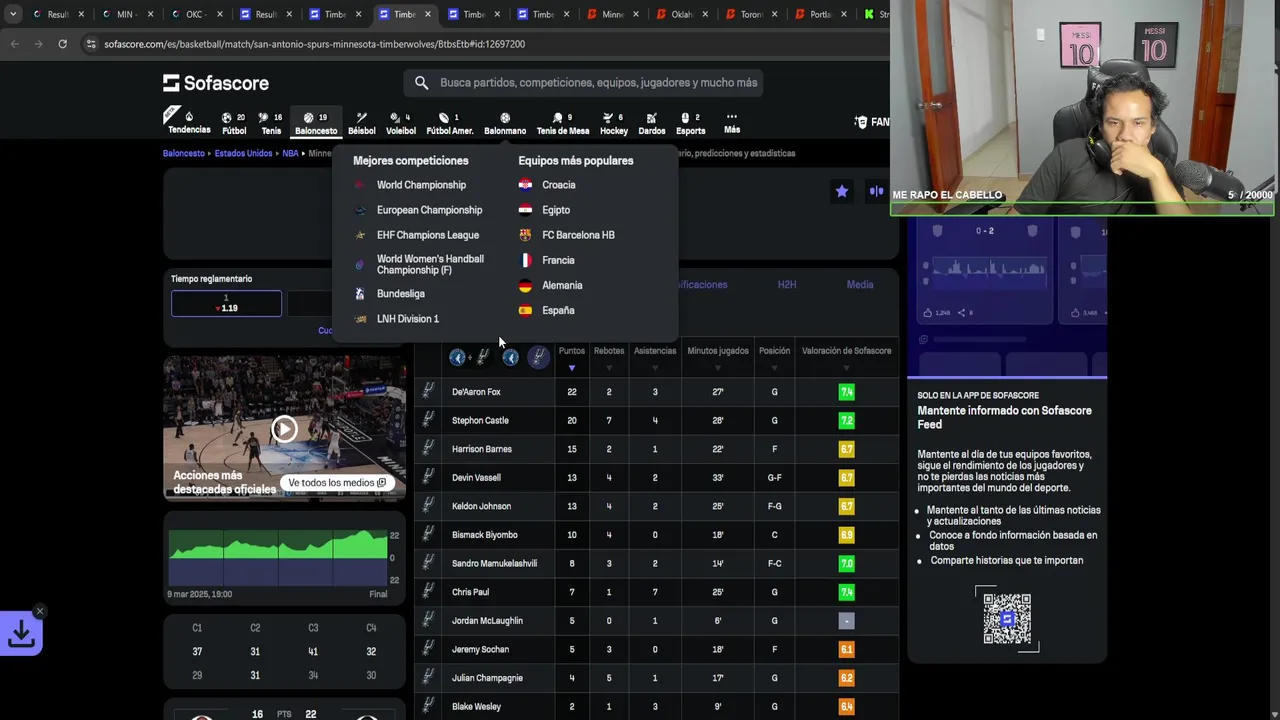1280x720 pixels.
Task: Open the browser tab search chevron
Action: pos(13,14)
